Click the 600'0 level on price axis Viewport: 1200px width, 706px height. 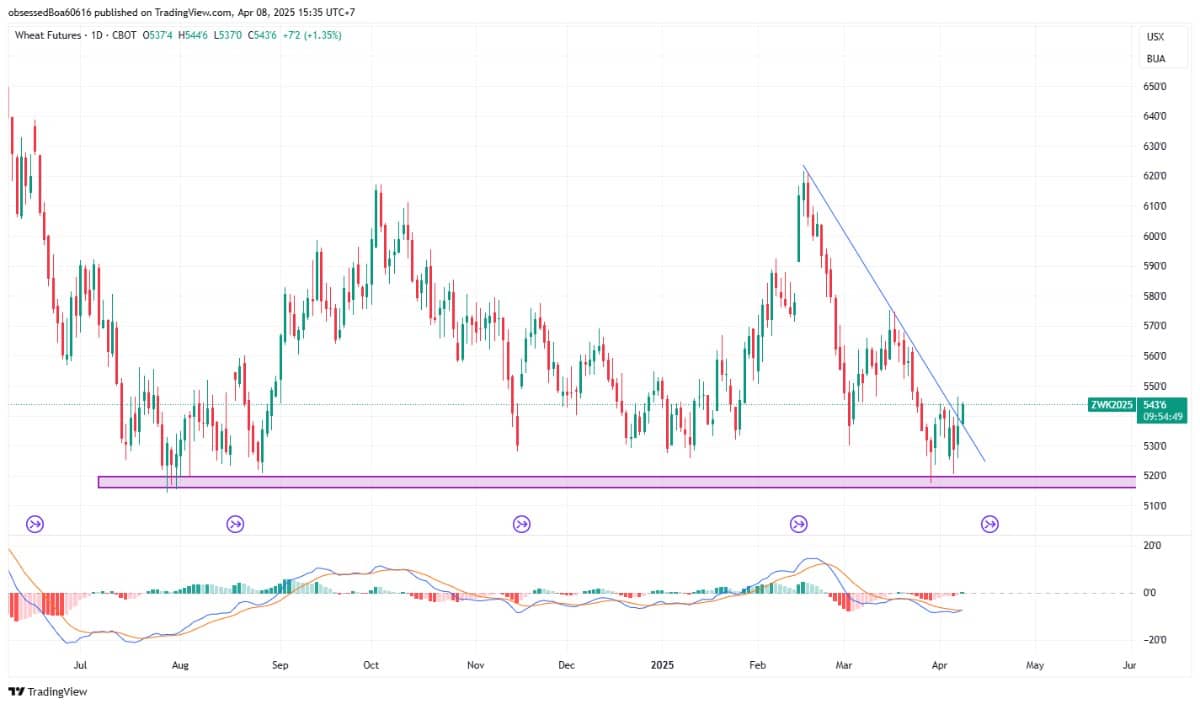pyautogui.click(x=1155, y=236)
